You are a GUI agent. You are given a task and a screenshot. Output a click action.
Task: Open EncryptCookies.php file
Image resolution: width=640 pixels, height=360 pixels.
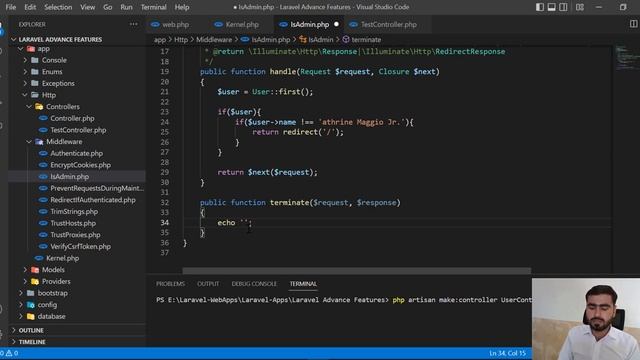click(80, 165)
